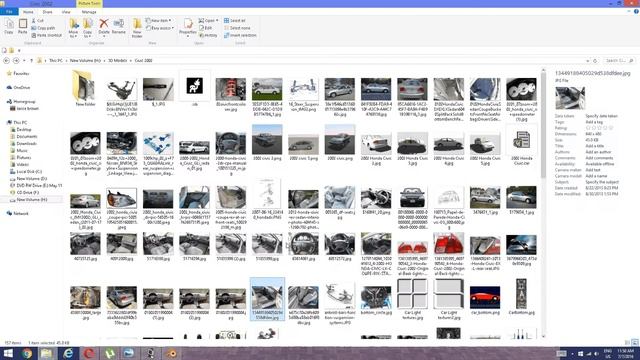The image size is (640, 360).
Task: Click Paste shortcut in the ribbon
Action: coord(47,35)
